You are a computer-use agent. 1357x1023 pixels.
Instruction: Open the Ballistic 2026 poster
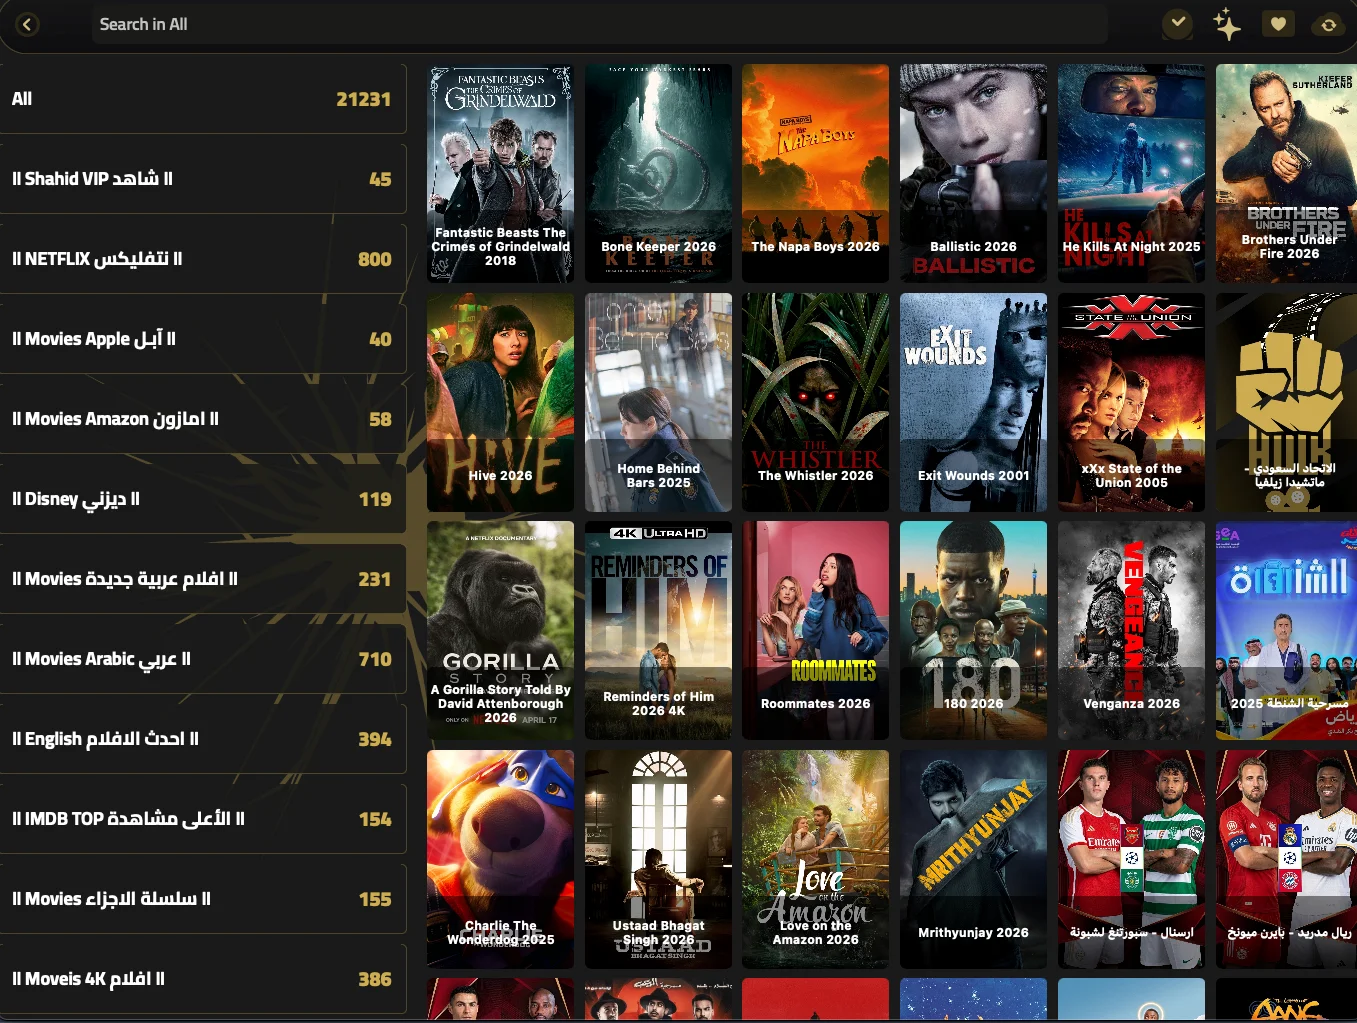[973, 174]
